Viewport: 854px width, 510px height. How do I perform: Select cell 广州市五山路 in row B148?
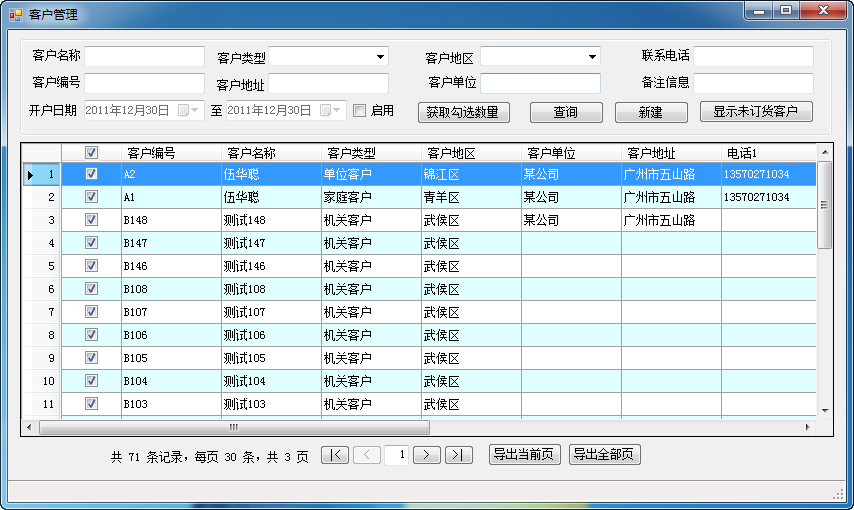coord(672,220)
